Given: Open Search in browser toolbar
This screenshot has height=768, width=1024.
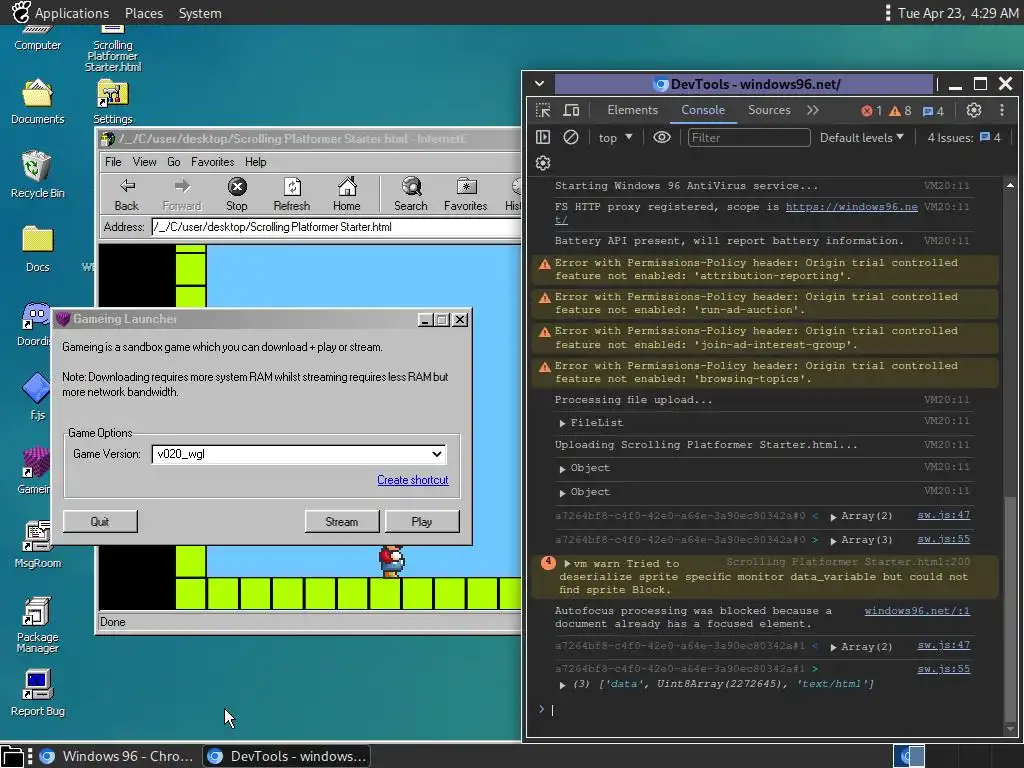Looking at the screenshot, I should click(x=411, y=194).
